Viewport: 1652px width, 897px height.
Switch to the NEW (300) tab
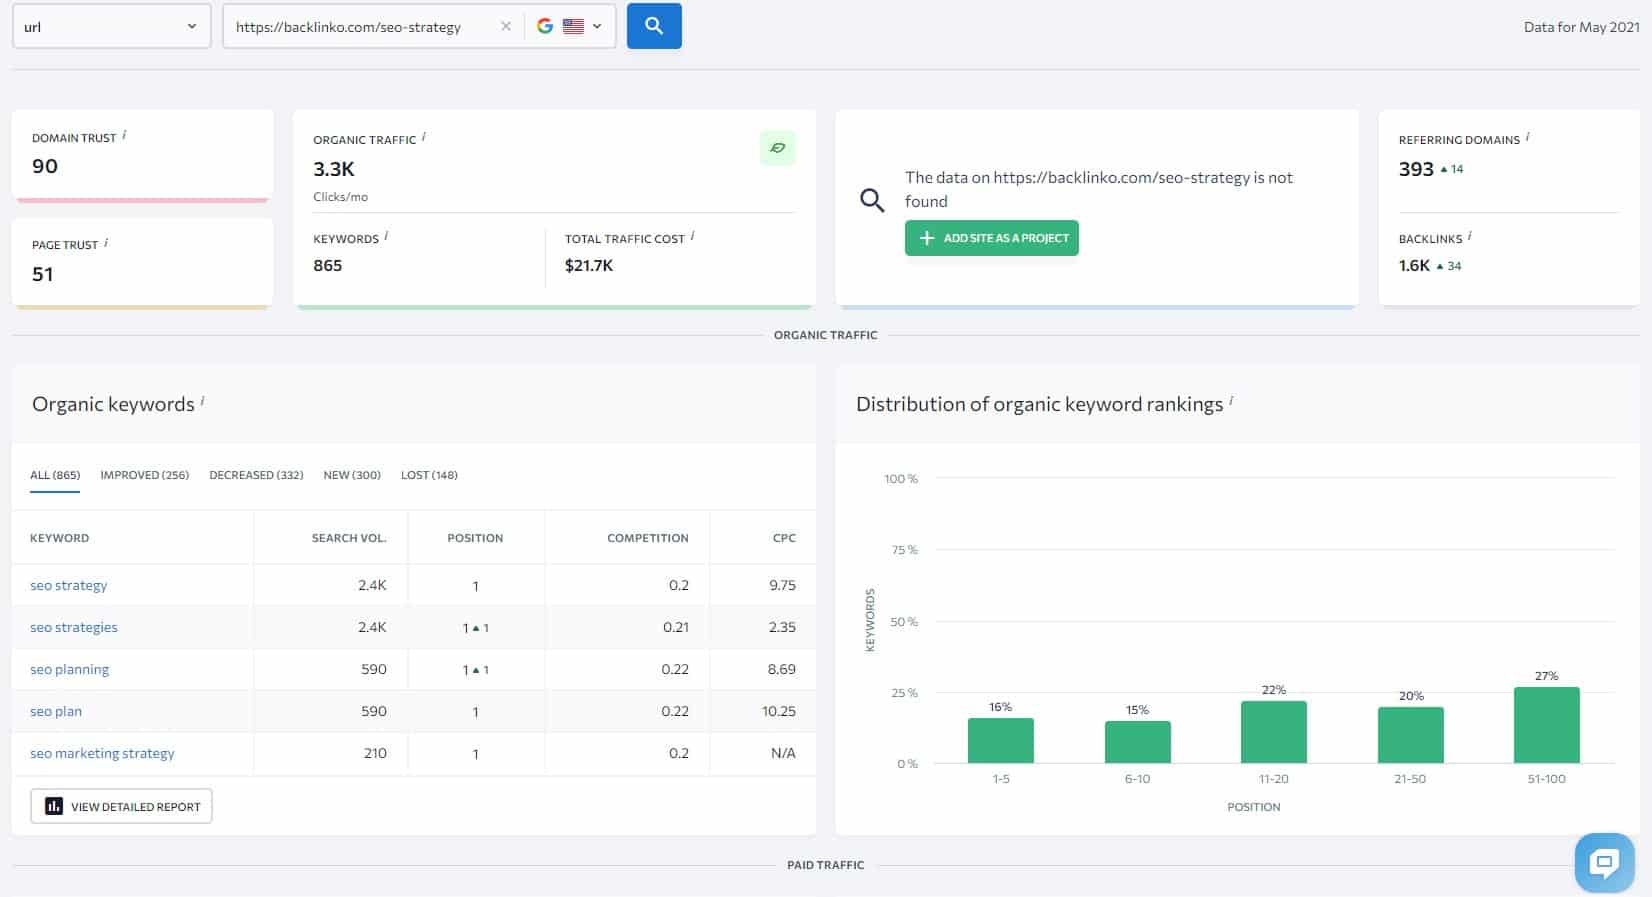[352, 475]
